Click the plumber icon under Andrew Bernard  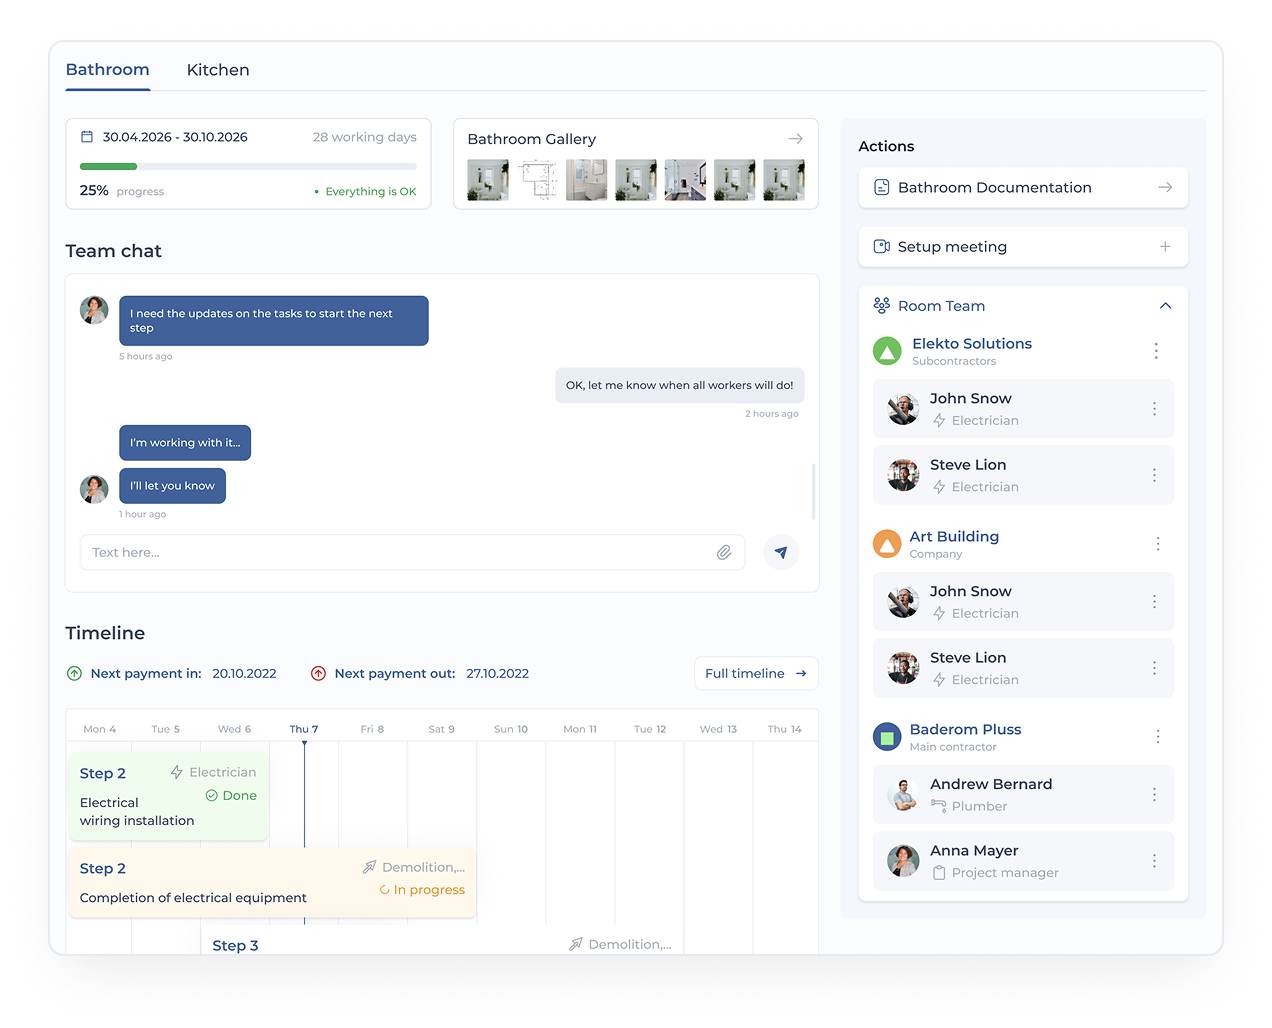(x=938, y=806)
